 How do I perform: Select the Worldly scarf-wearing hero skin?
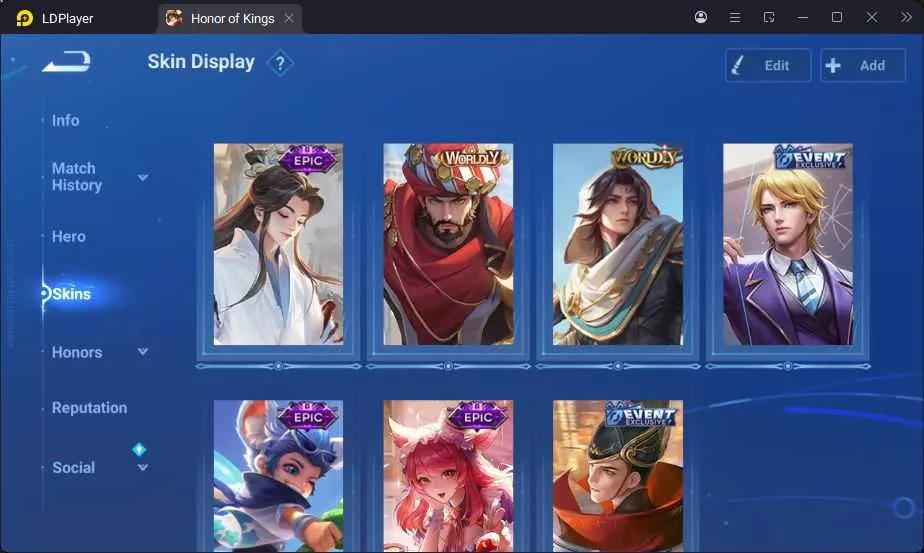point(618,244)
